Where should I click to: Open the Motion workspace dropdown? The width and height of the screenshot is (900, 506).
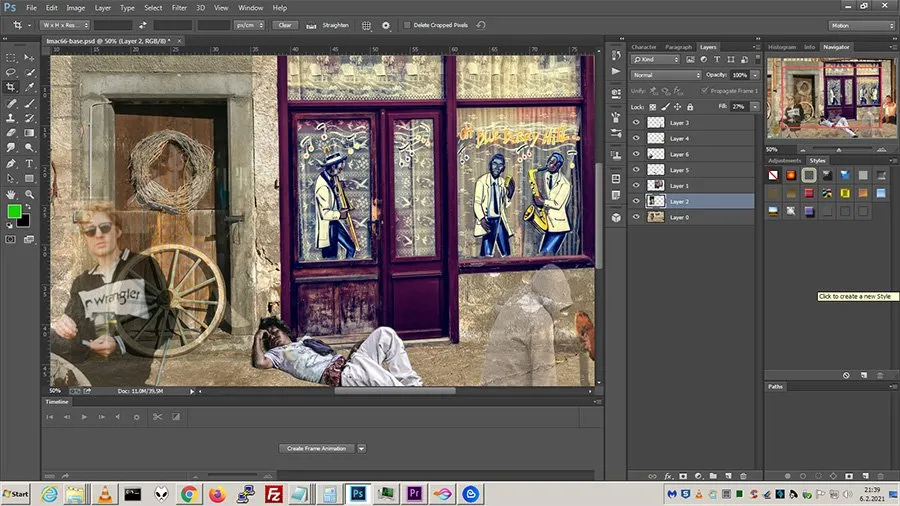point(861,25)
